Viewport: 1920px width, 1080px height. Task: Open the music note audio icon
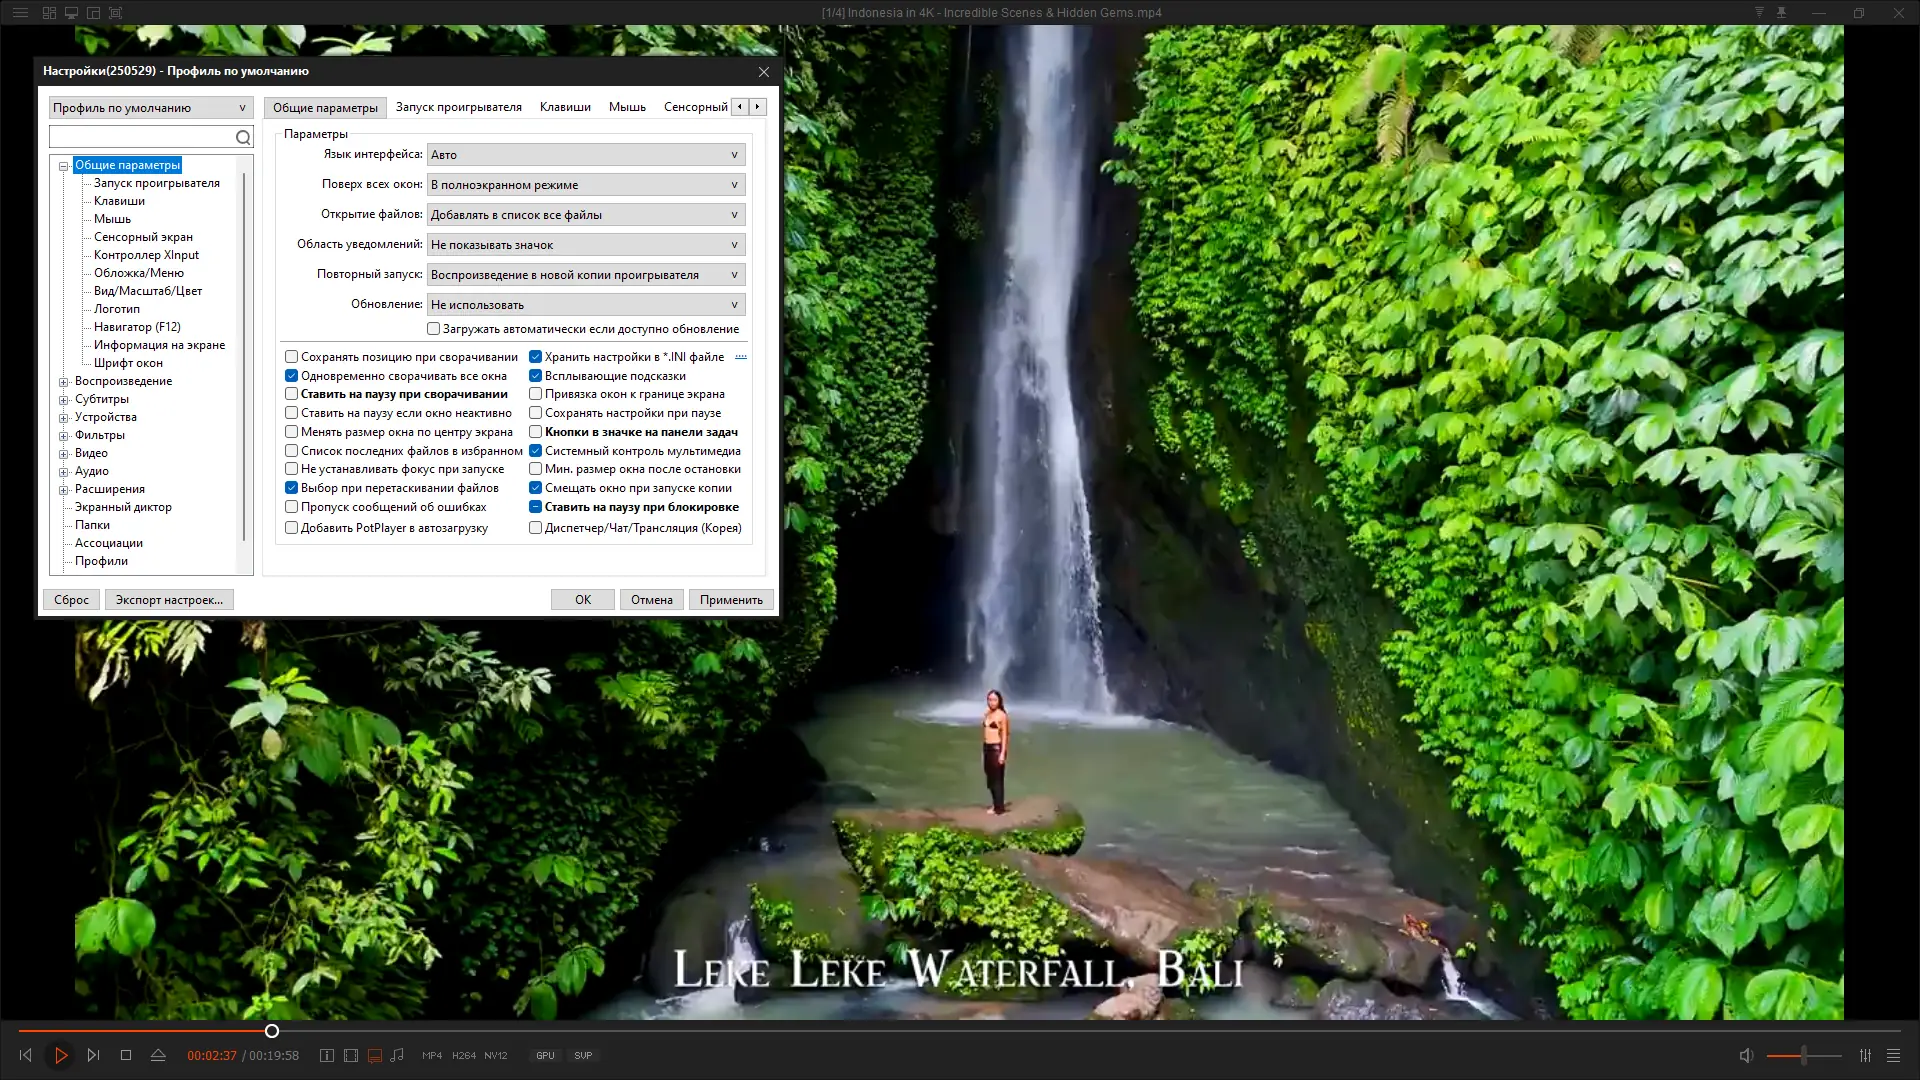coord(397,1055)
